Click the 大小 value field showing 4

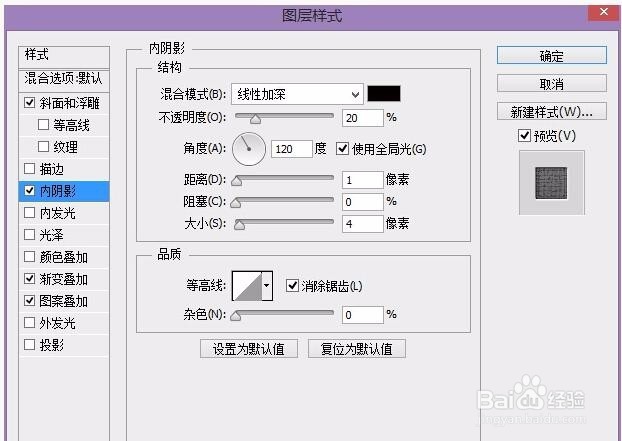363,224
